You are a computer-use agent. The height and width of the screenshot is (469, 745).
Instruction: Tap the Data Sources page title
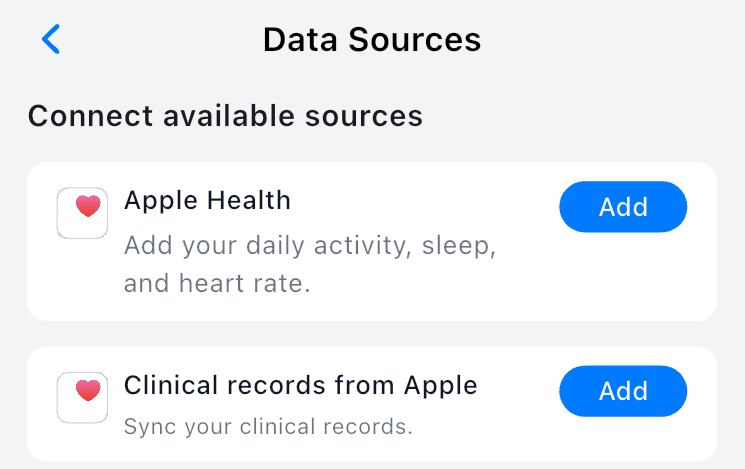click(372, 40)
